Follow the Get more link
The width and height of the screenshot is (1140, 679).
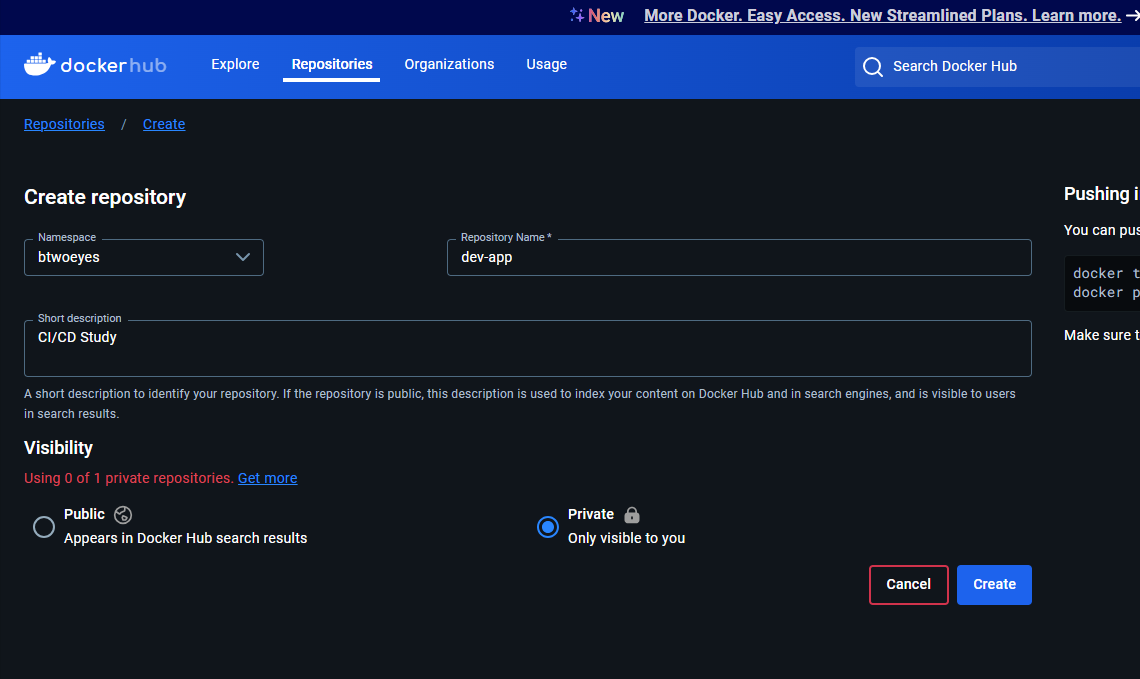pos(268,478)
